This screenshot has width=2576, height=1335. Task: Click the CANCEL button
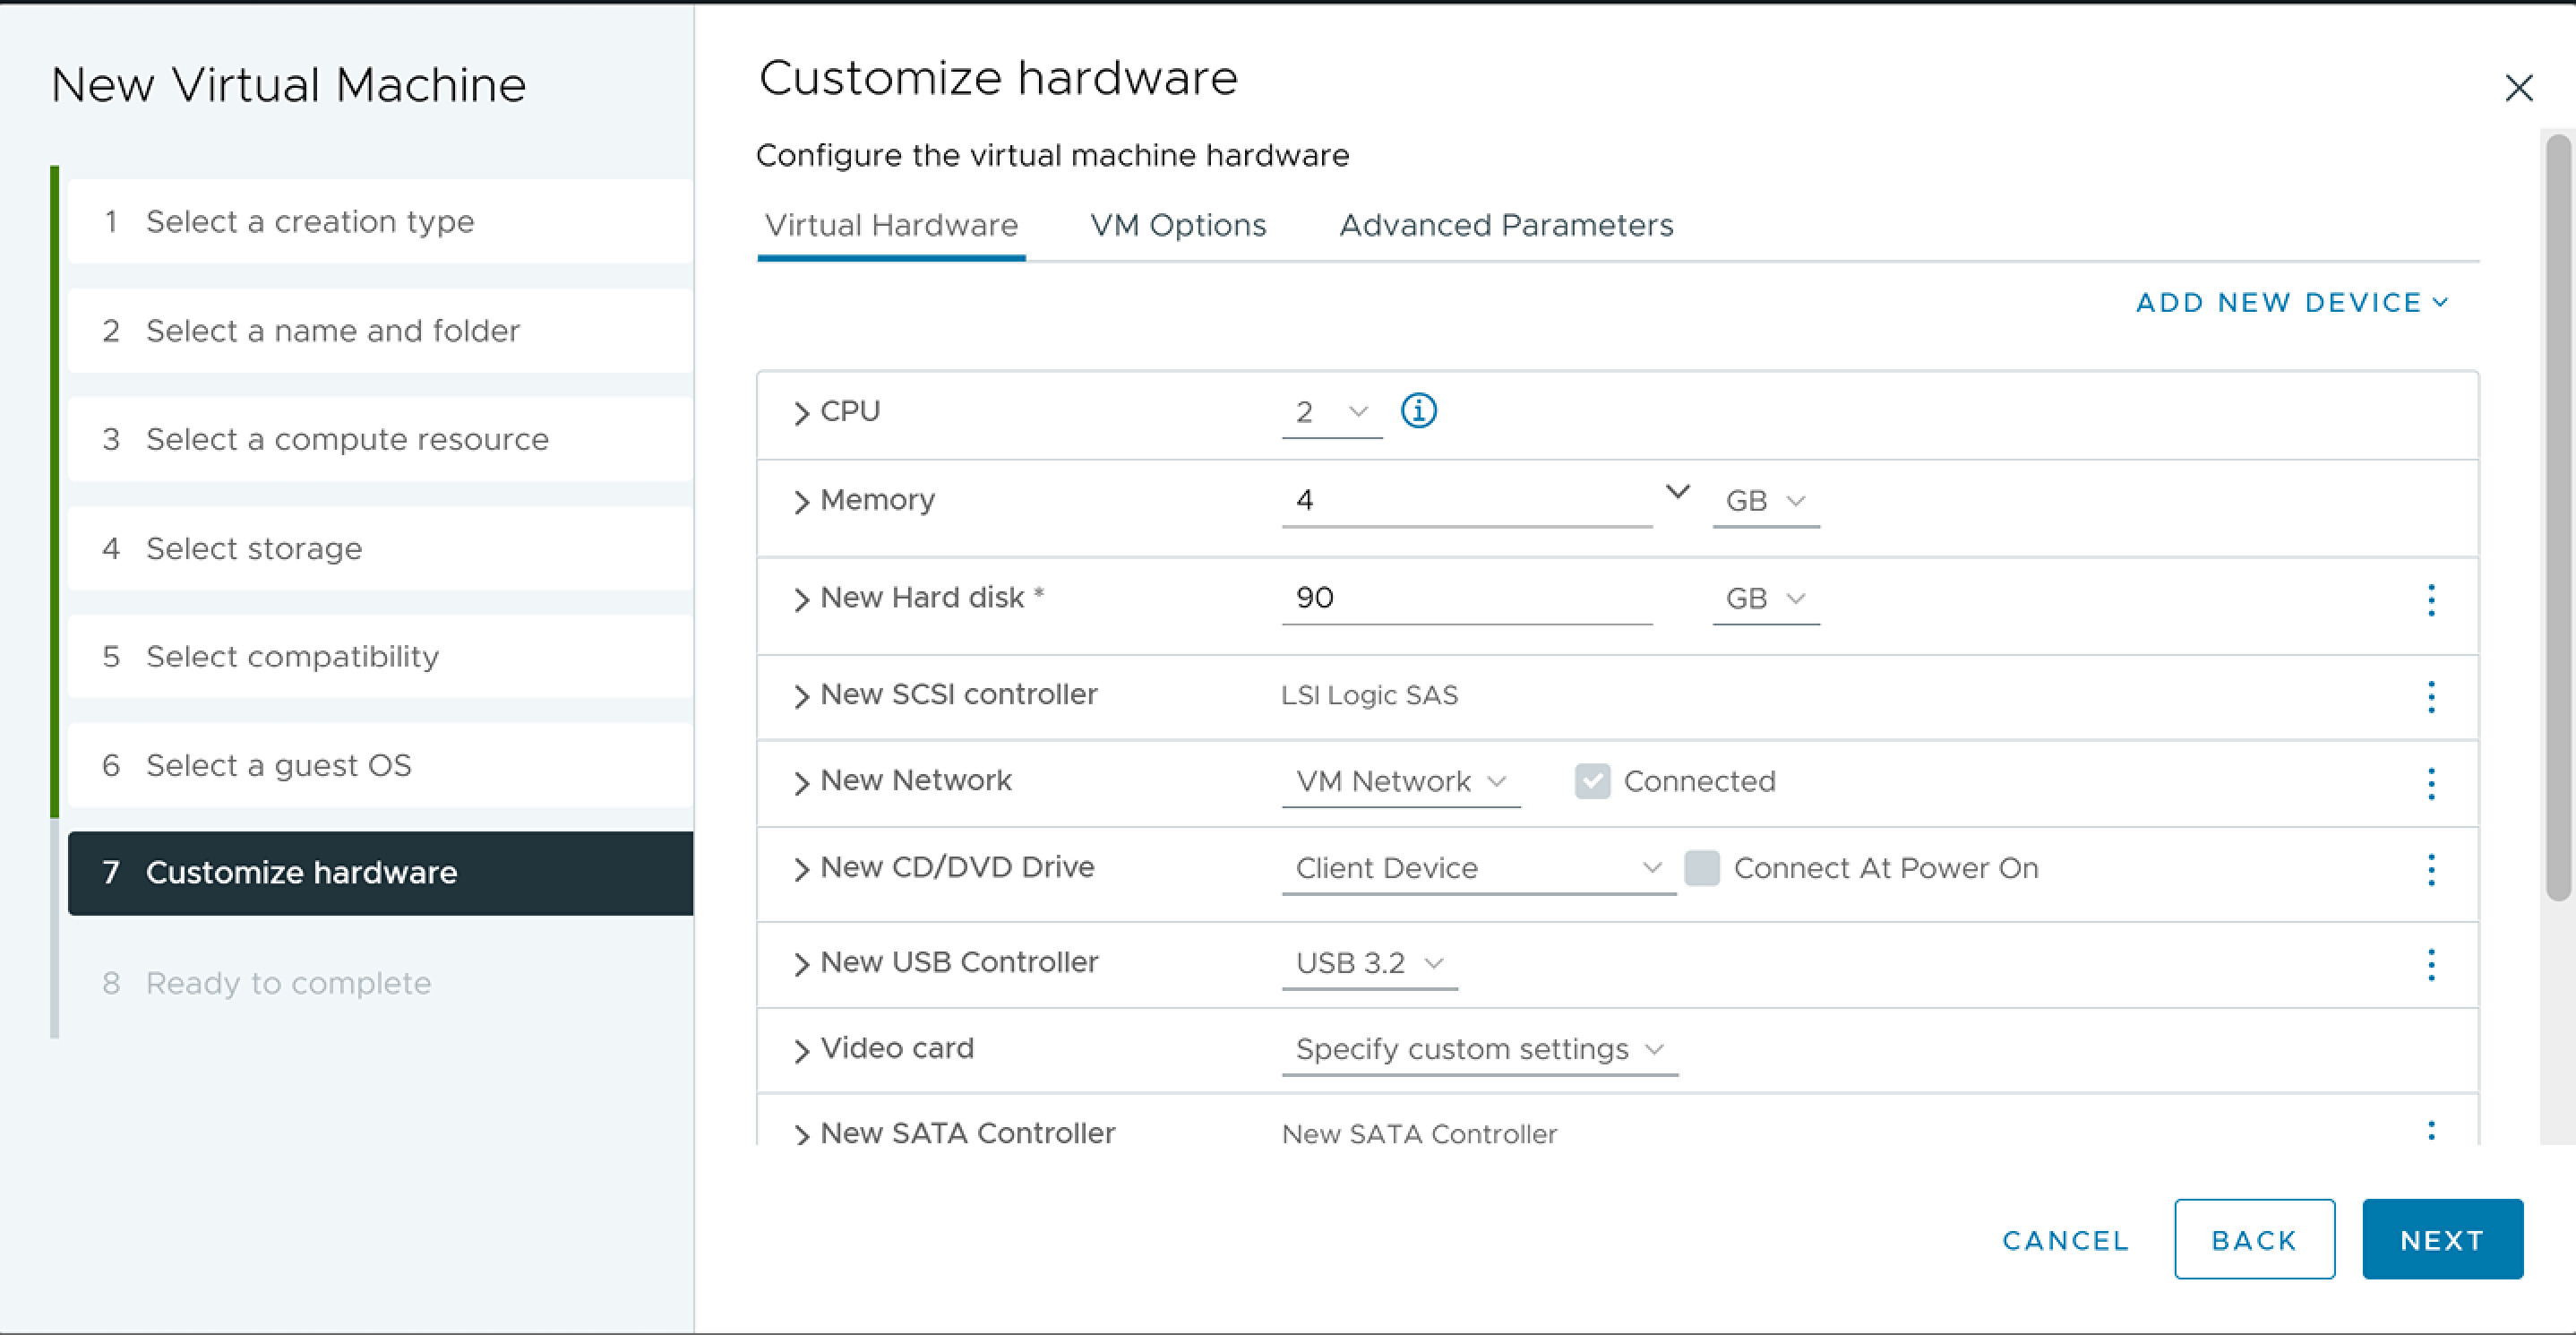2064,1240
